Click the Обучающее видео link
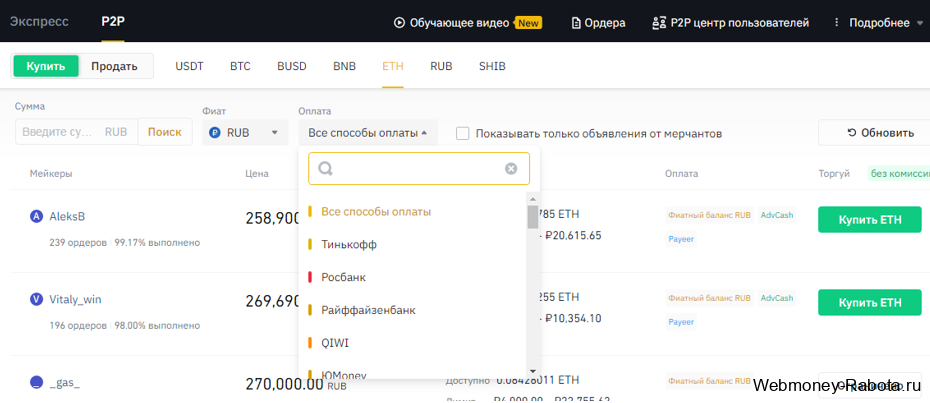930x403 pixels. pyautogui.click(x=460, y=23)
